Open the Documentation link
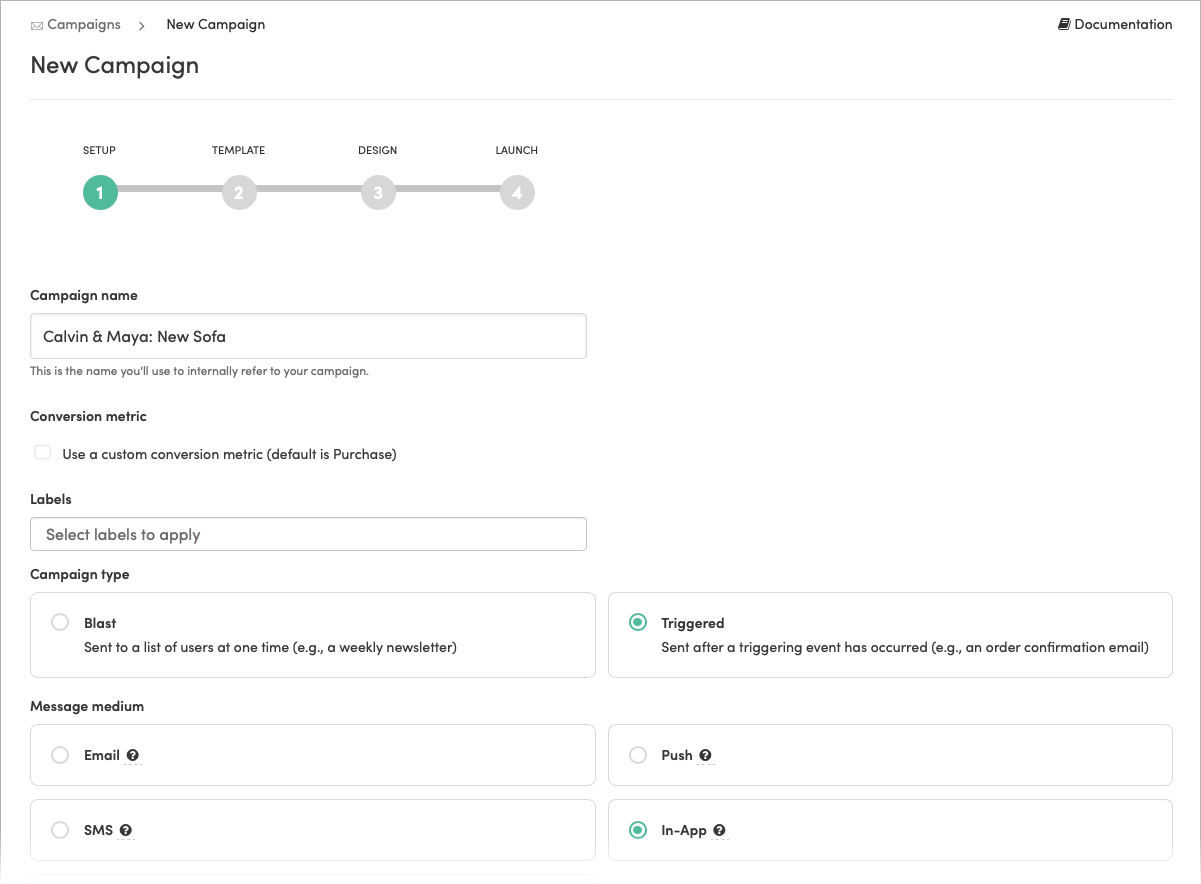The height and width of the screenshot is (884, 1201). (1123, 24)
